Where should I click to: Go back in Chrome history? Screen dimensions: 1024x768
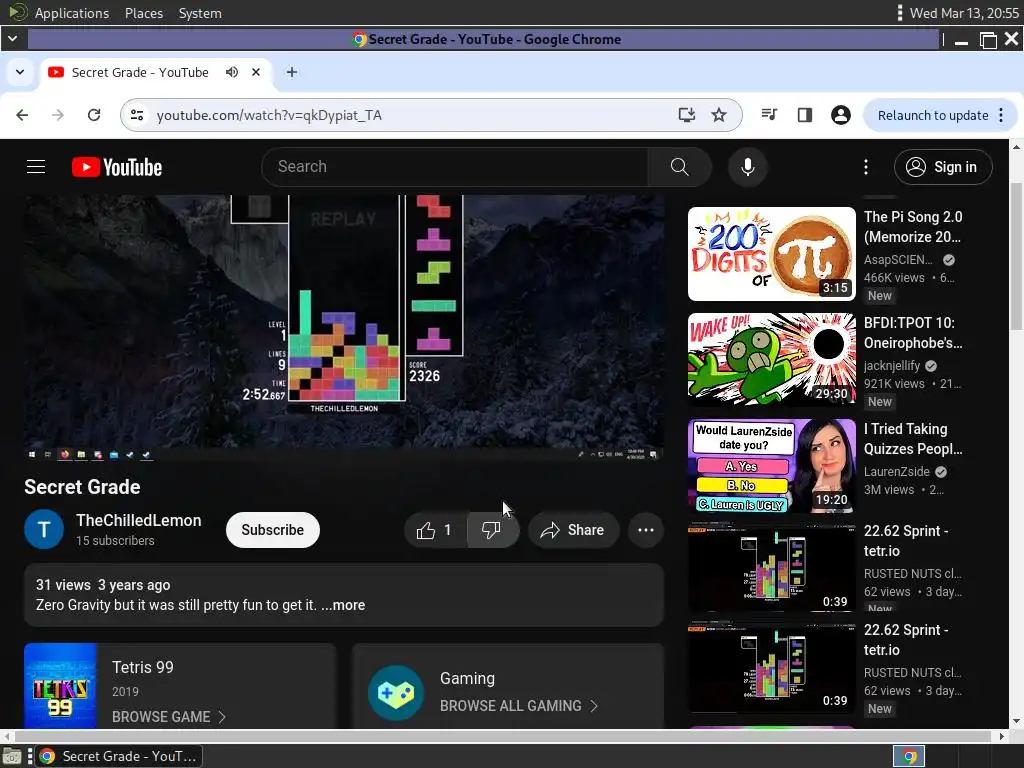click(x=22, y=115)
